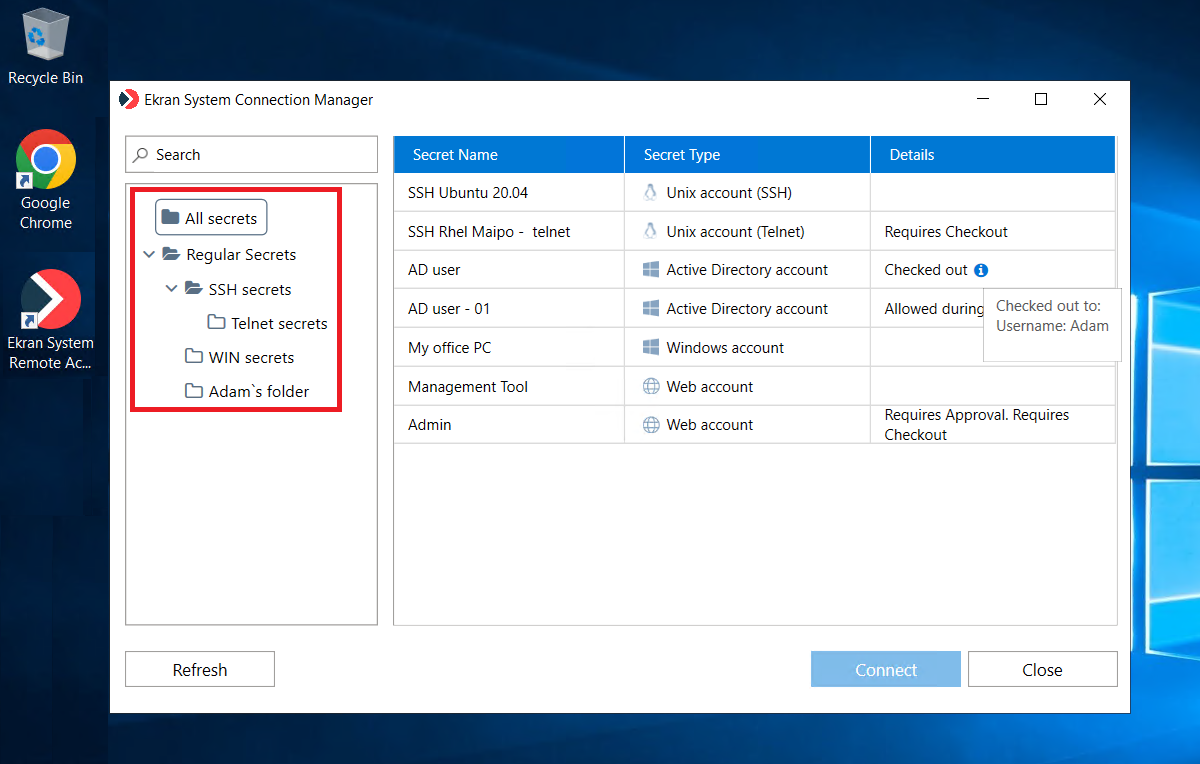Click the info icon next to Checked out
Screen dimensions: 1200x764
point(981,270)
